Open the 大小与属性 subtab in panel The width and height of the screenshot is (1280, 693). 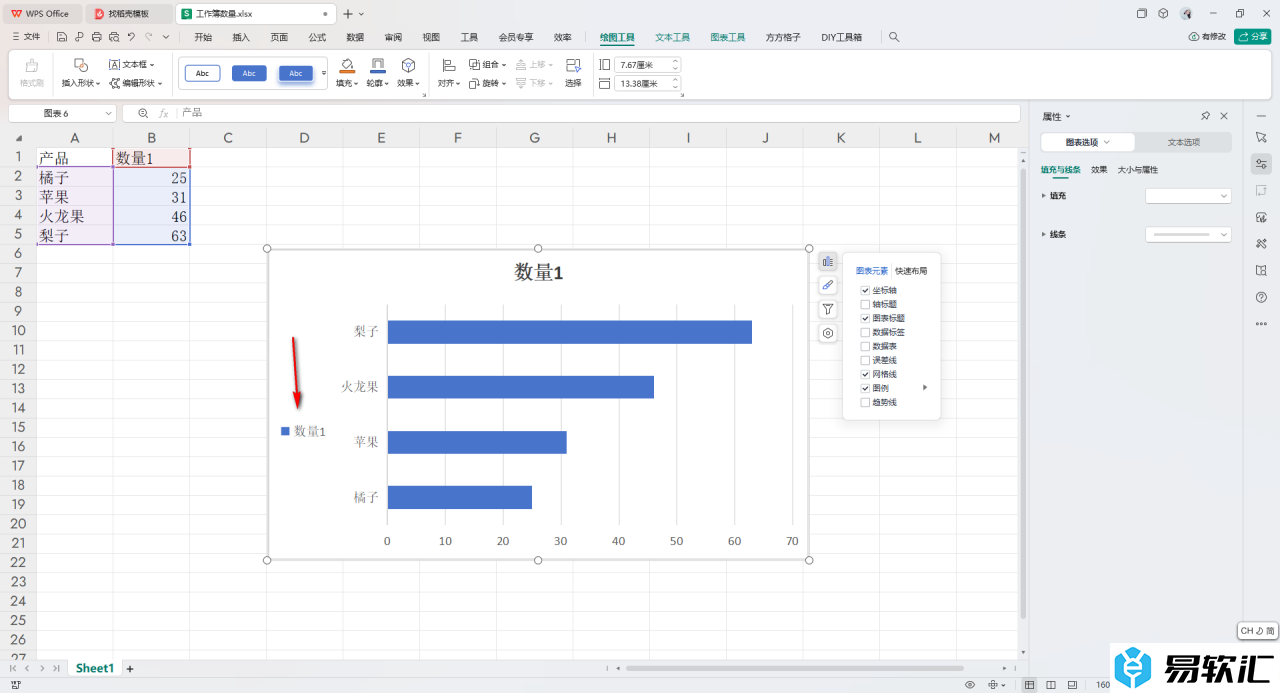1138,170
